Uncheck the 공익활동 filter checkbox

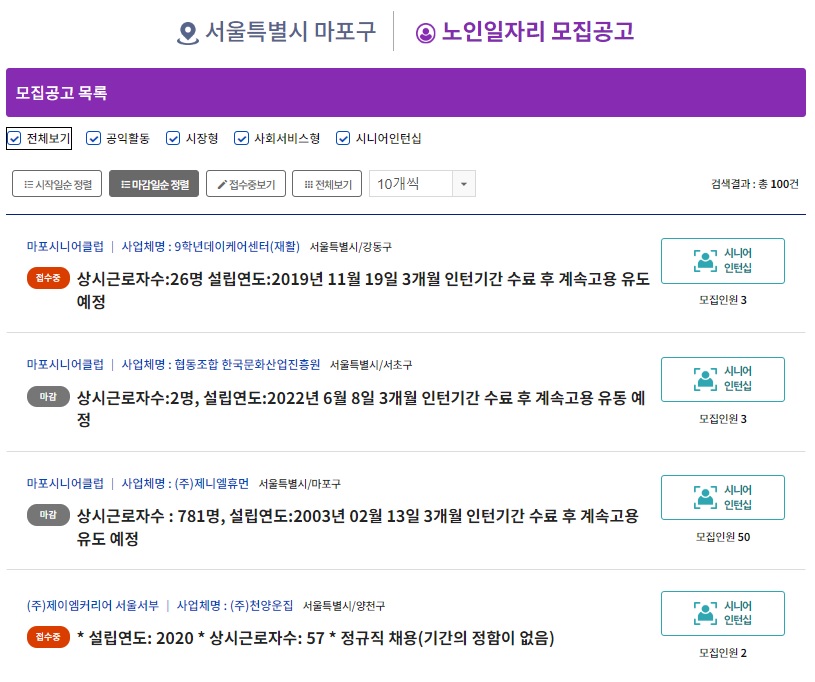click(x=93, y=138)
